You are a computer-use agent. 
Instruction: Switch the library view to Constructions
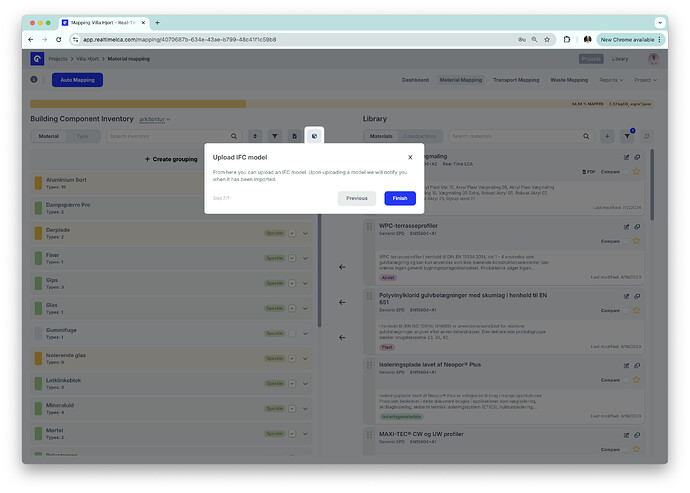(x=419, y=136)
